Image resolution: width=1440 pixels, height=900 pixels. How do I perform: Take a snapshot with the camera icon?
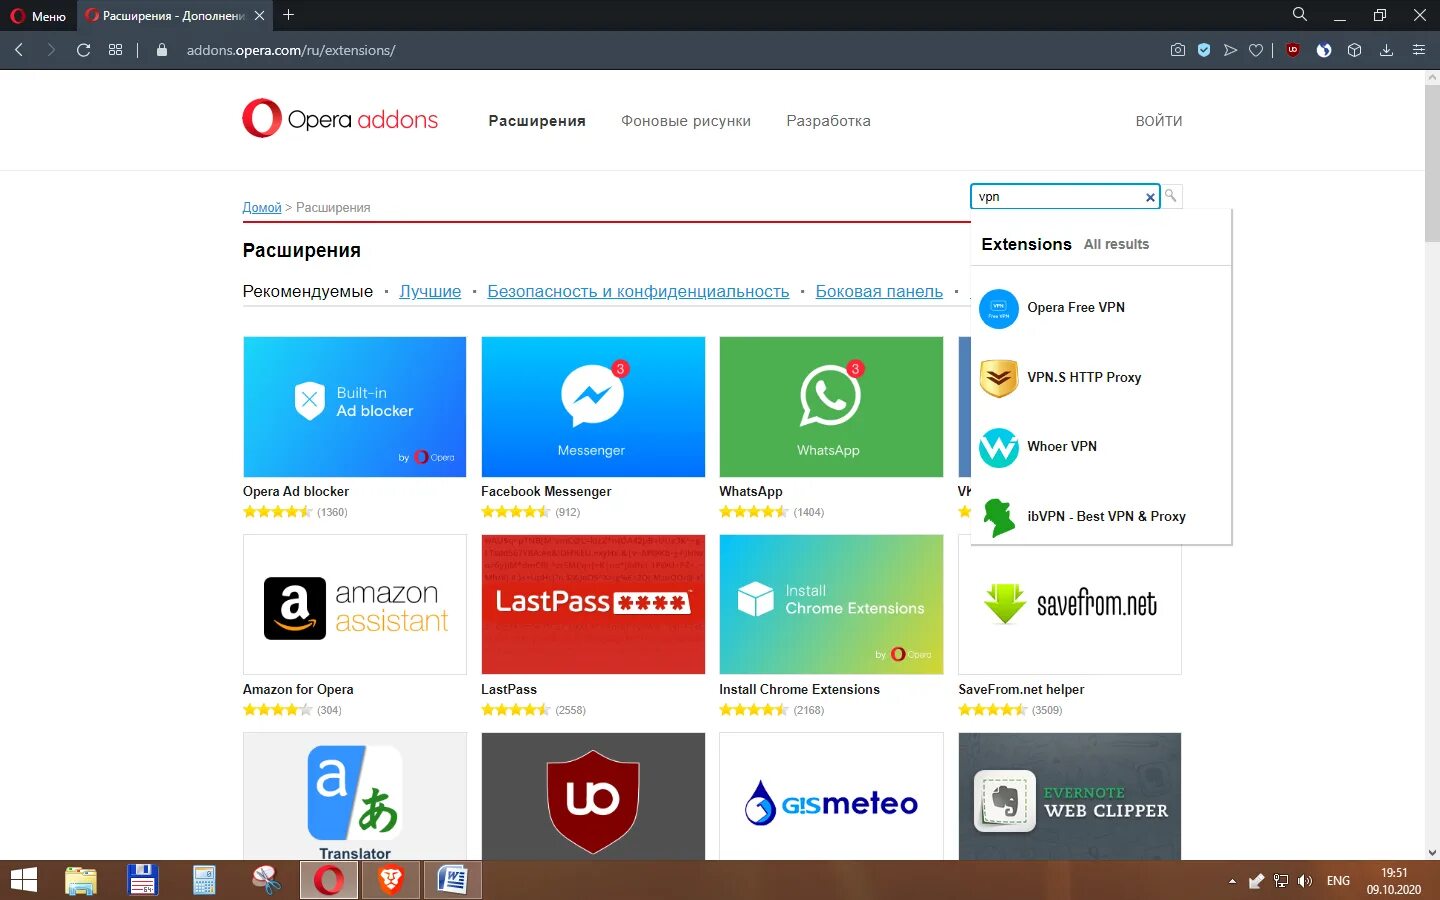click(1178, 50)
